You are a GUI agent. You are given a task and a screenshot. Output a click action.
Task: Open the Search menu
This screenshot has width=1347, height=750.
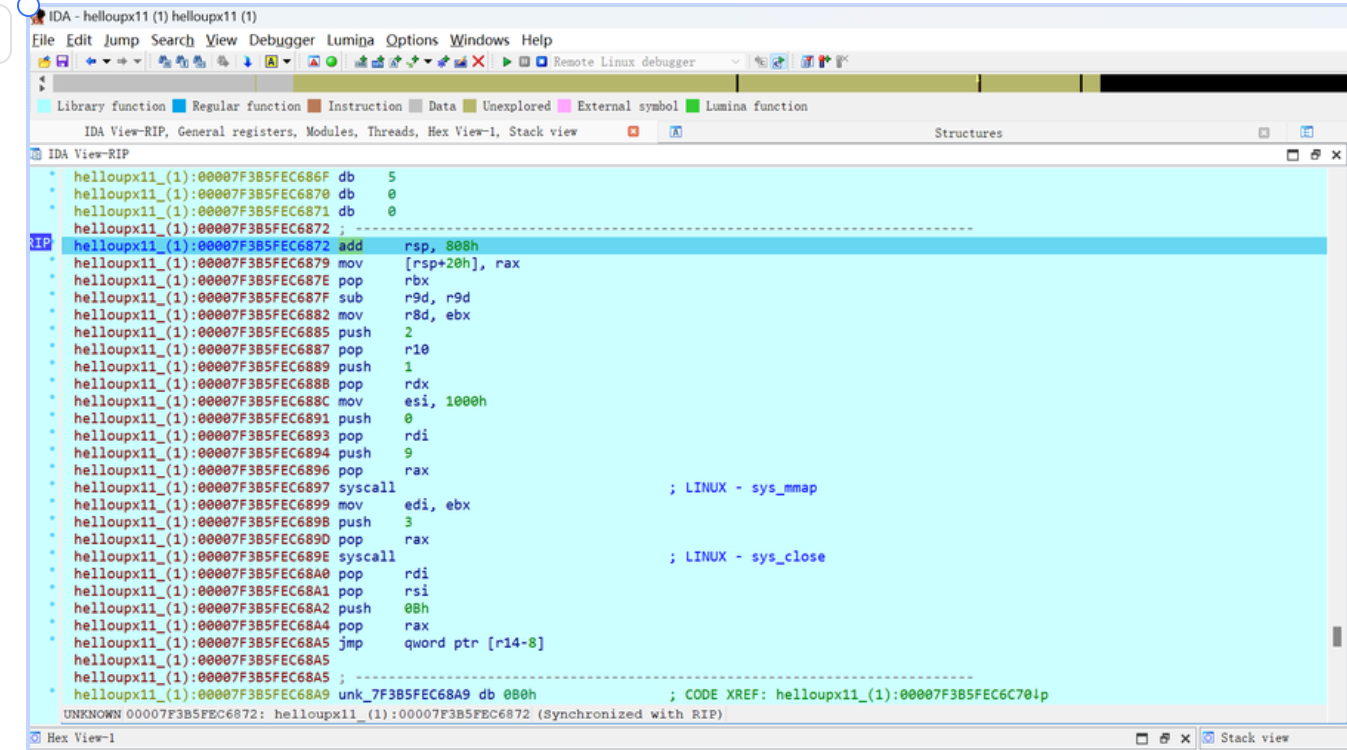[172, 40]
